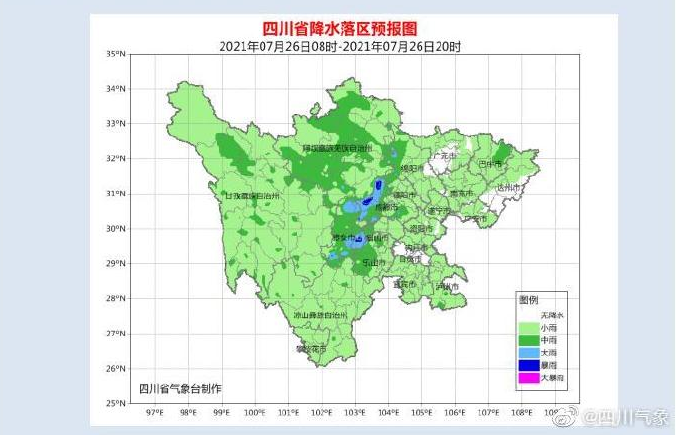The height and width of the screenshot is (435, 676).
Task: Click the 攀枝花市 city label
Action: click(x=310, y=350)
